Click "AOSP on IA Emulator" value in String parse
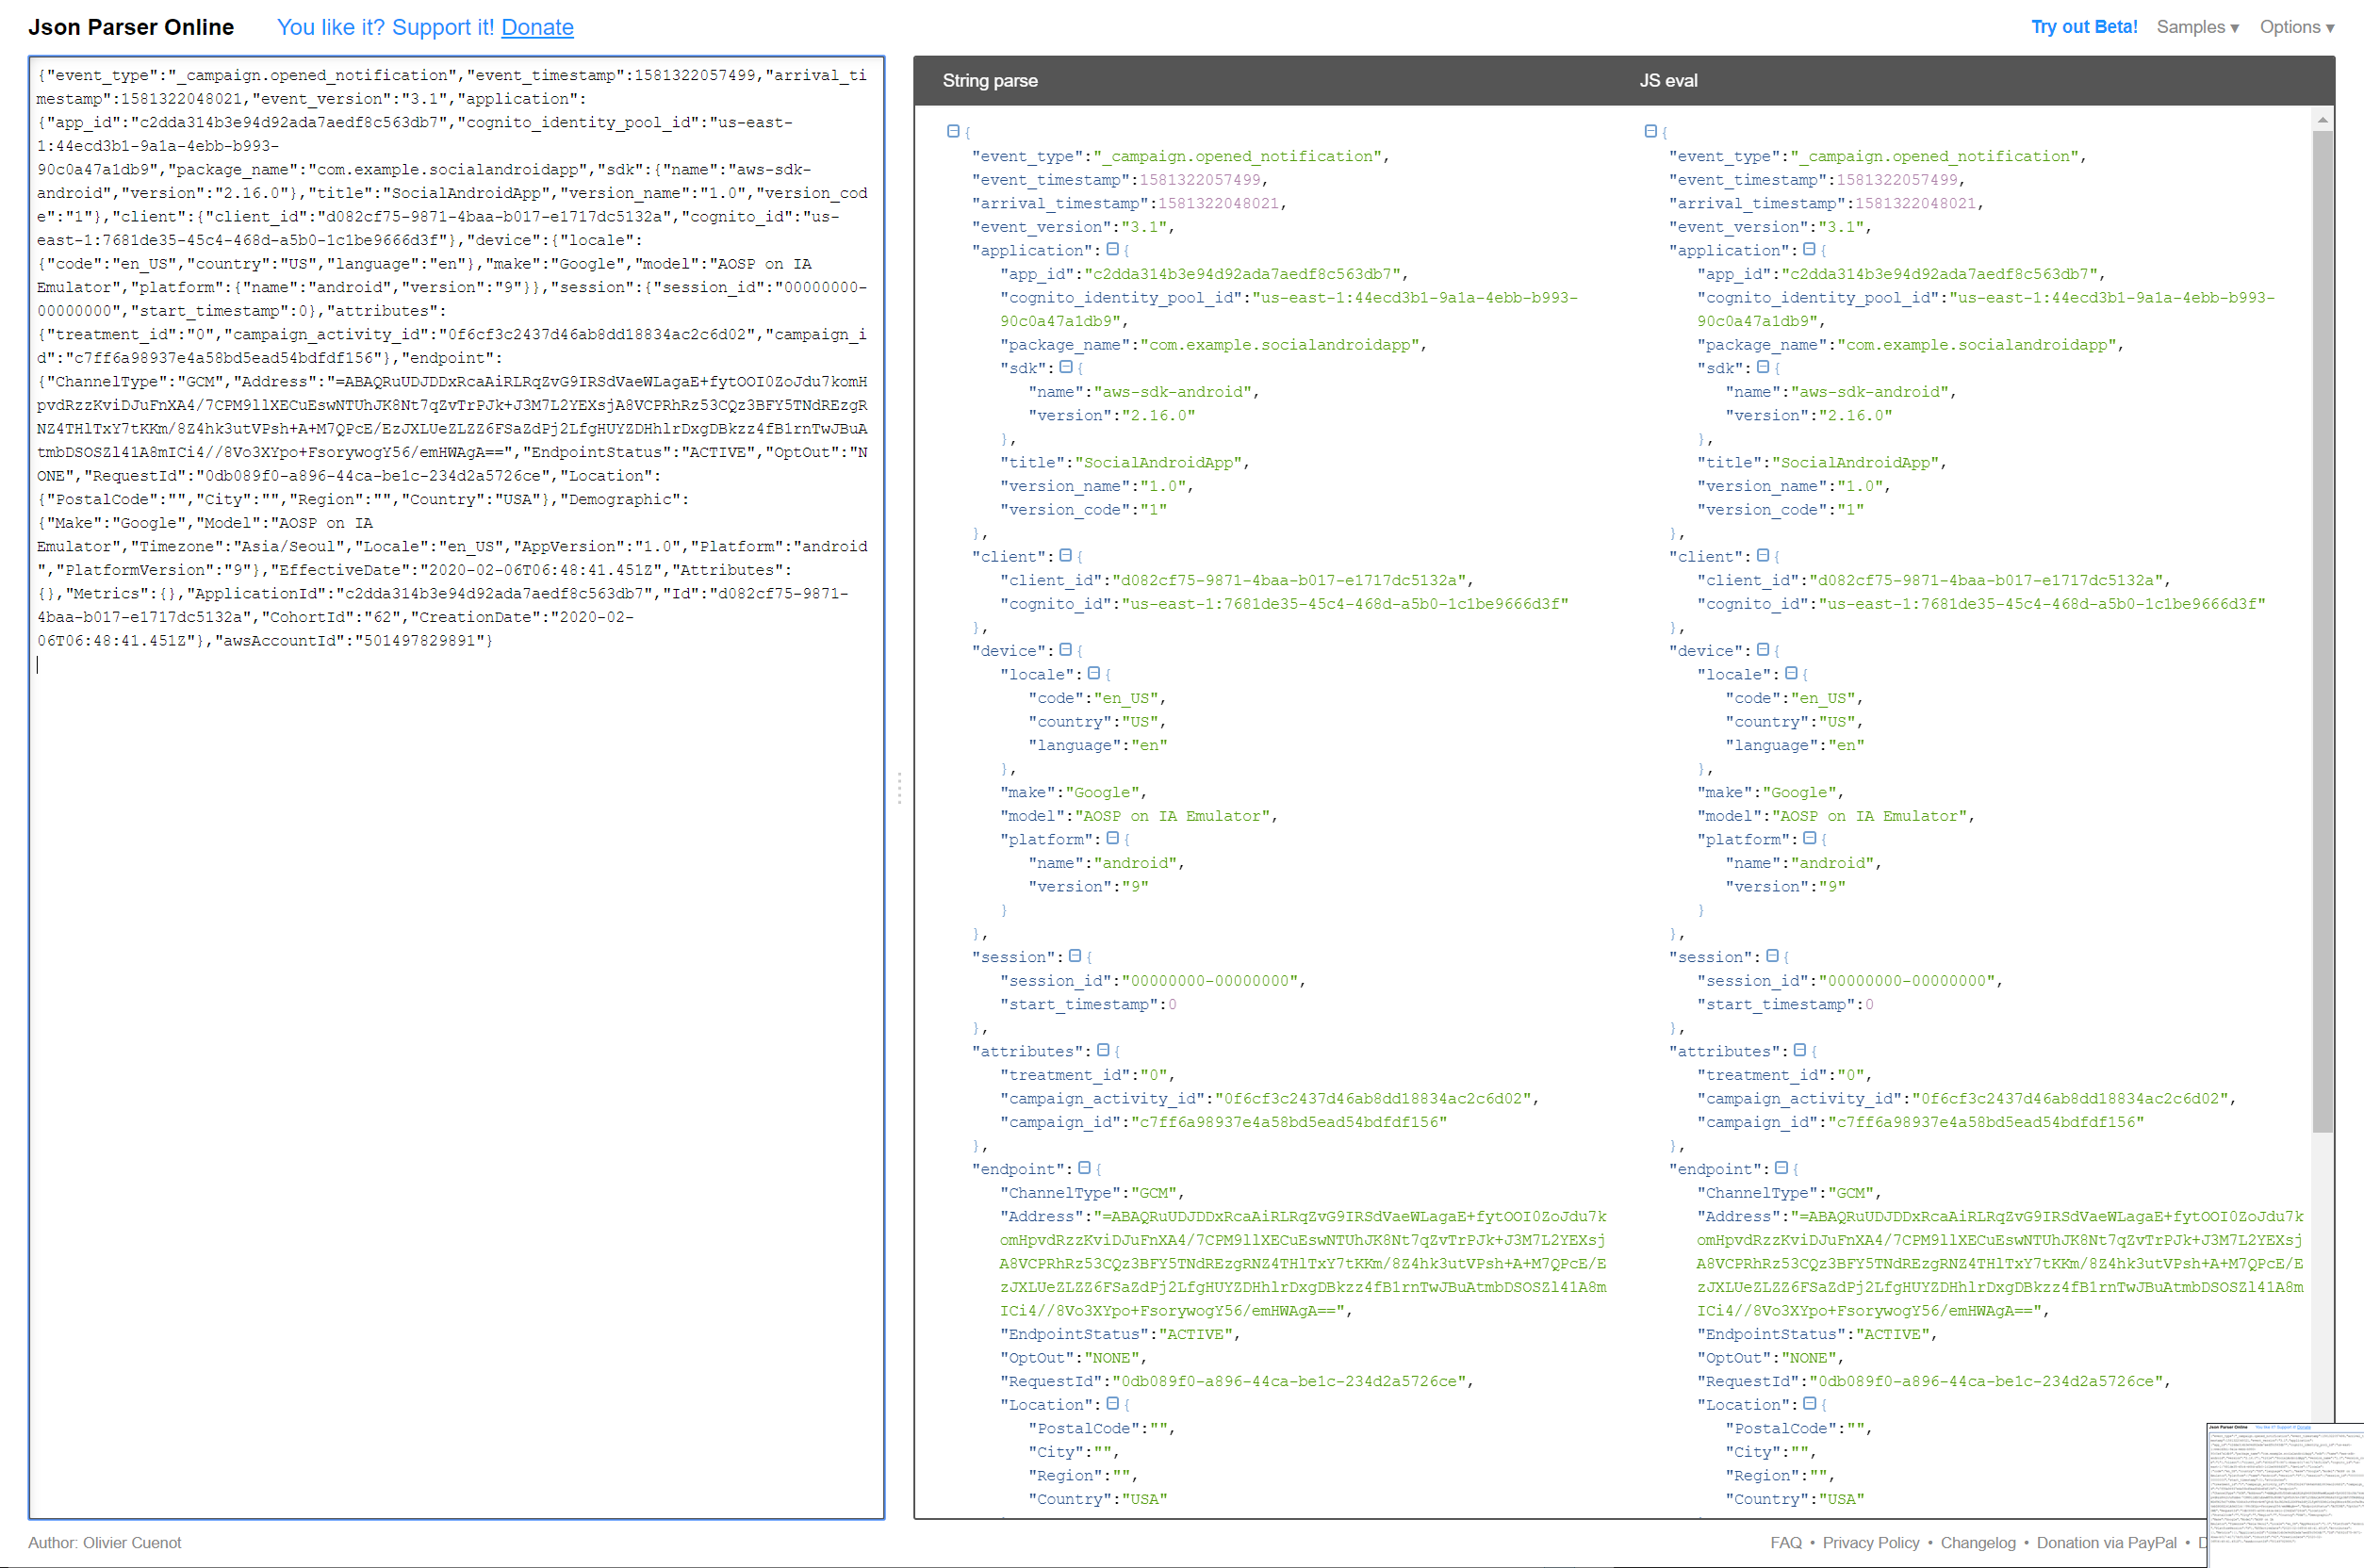 pyautogui.click(x=1172, y=816)
